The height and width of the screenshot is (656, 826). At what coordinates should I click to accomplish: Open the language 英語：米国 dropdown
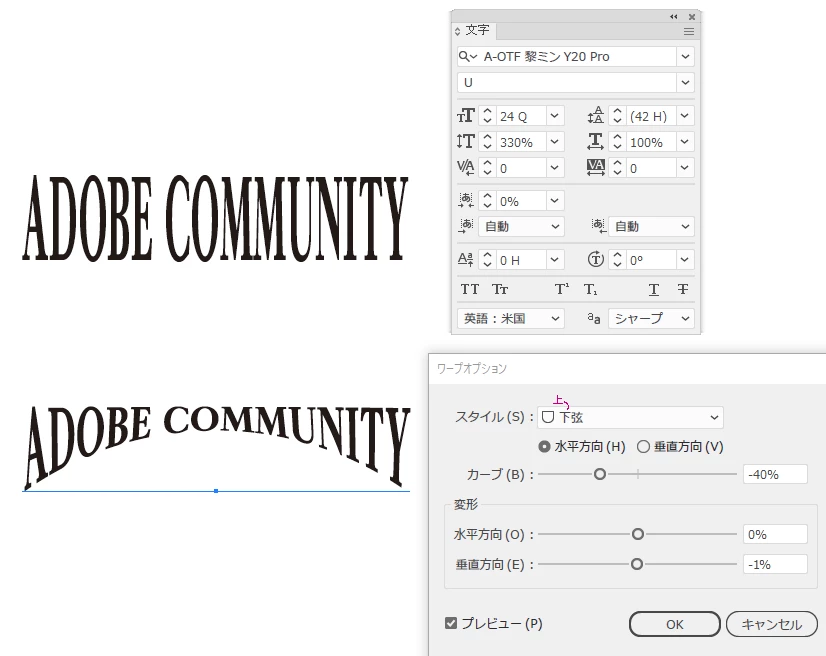510,318
